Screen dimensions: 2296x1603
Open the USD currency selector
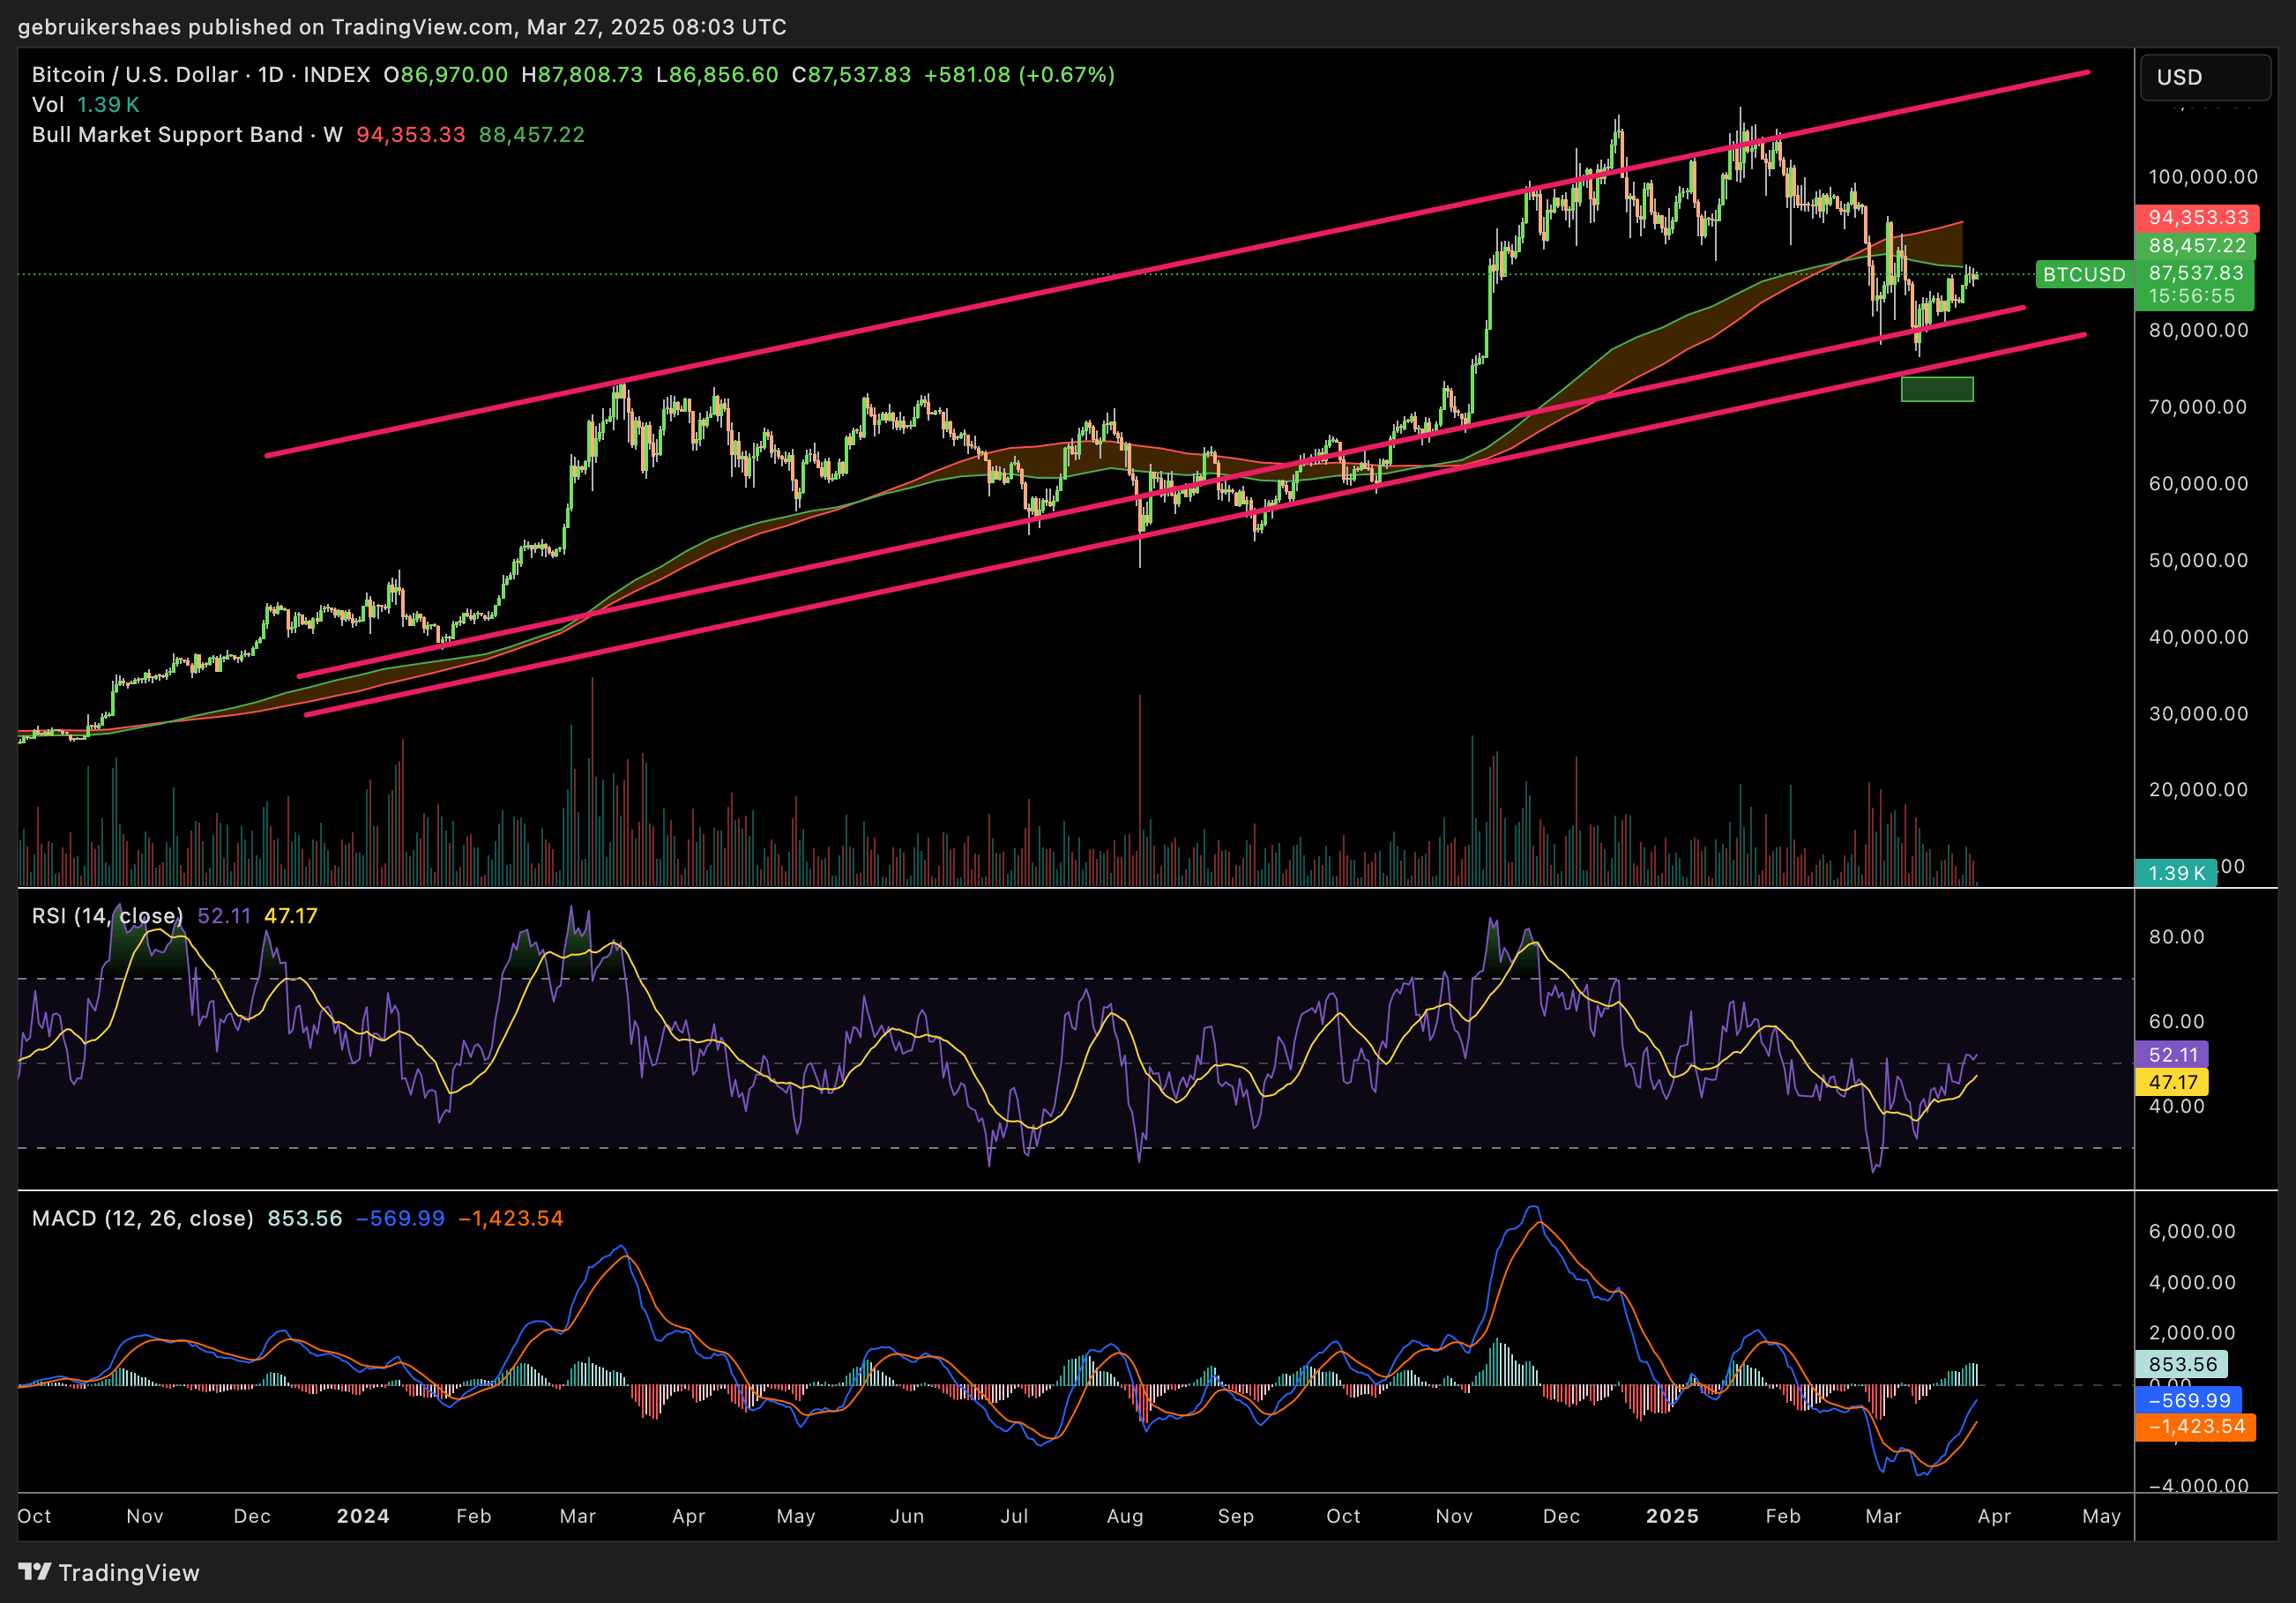click(2204, 77)
